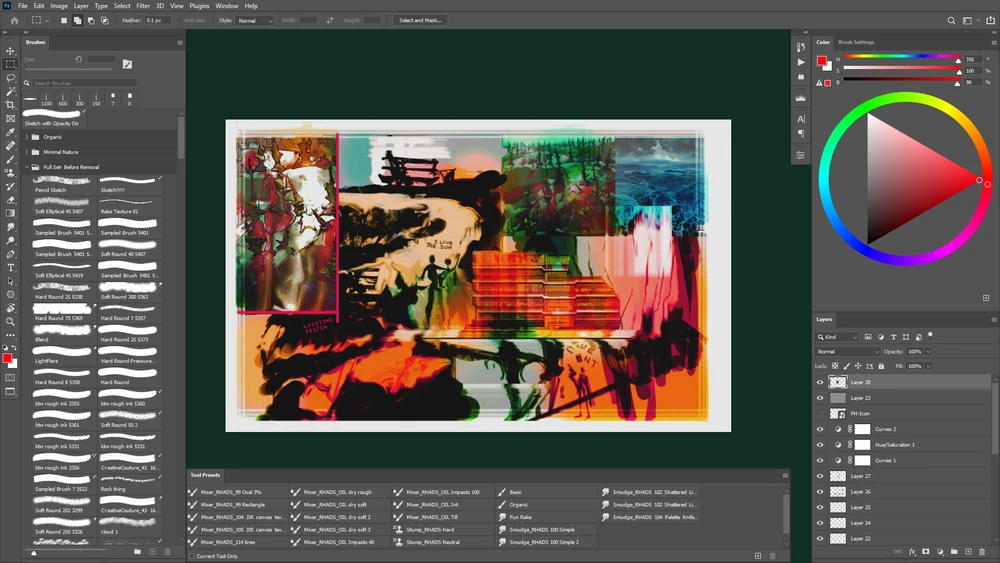
Task: Select the Type tool
Action: (x=10, y=268)
